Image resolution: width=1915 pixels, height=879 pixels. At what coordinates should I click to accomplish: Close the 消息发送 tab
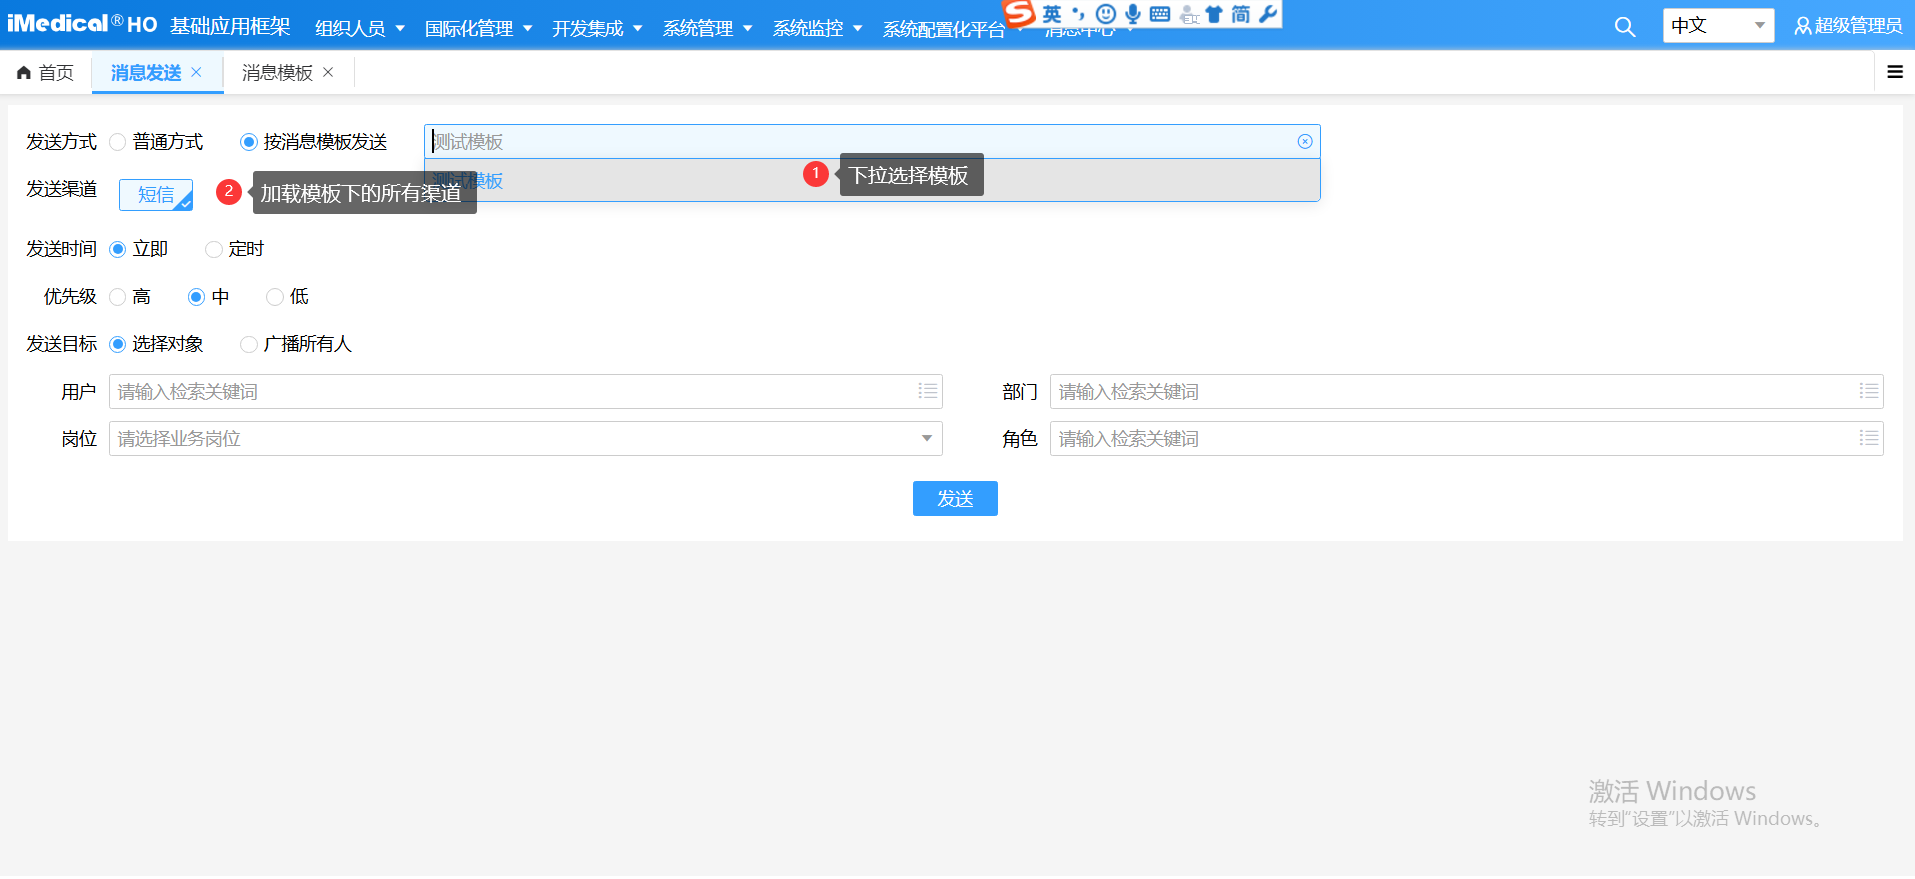[x=197, y=72]
